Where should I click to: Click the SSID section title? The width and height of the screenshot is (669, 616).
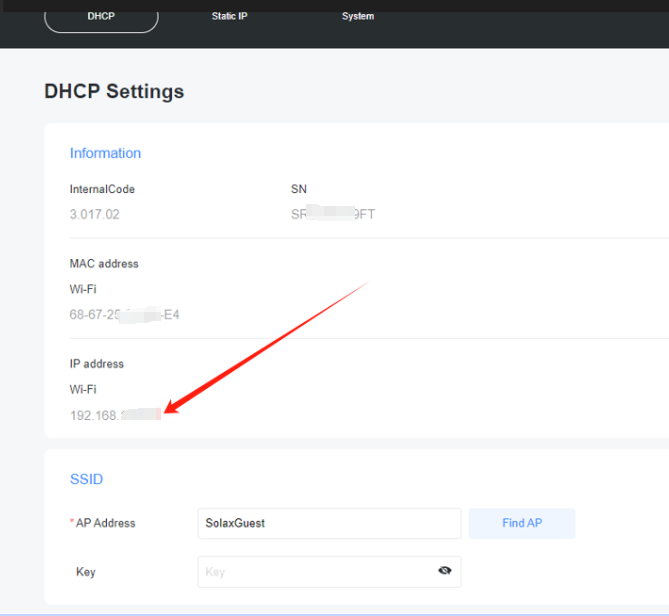[86, 479]
